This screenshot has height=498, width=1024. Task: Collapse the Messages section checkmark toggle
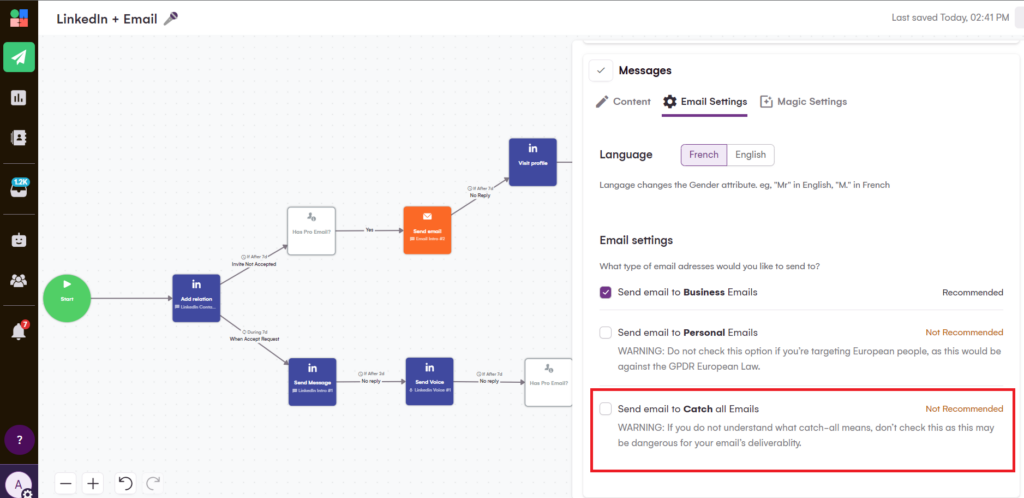tap(600, 70)
